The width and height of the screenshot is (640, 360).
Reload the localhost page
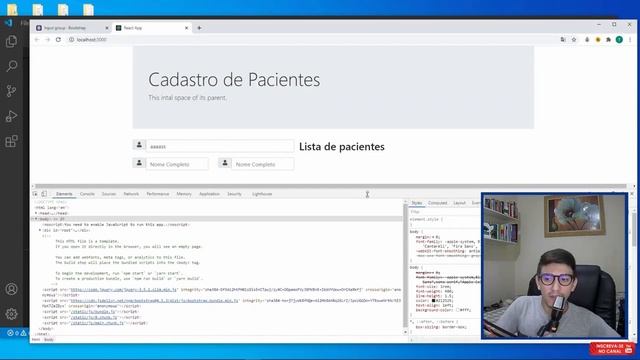tap(58, 40)
